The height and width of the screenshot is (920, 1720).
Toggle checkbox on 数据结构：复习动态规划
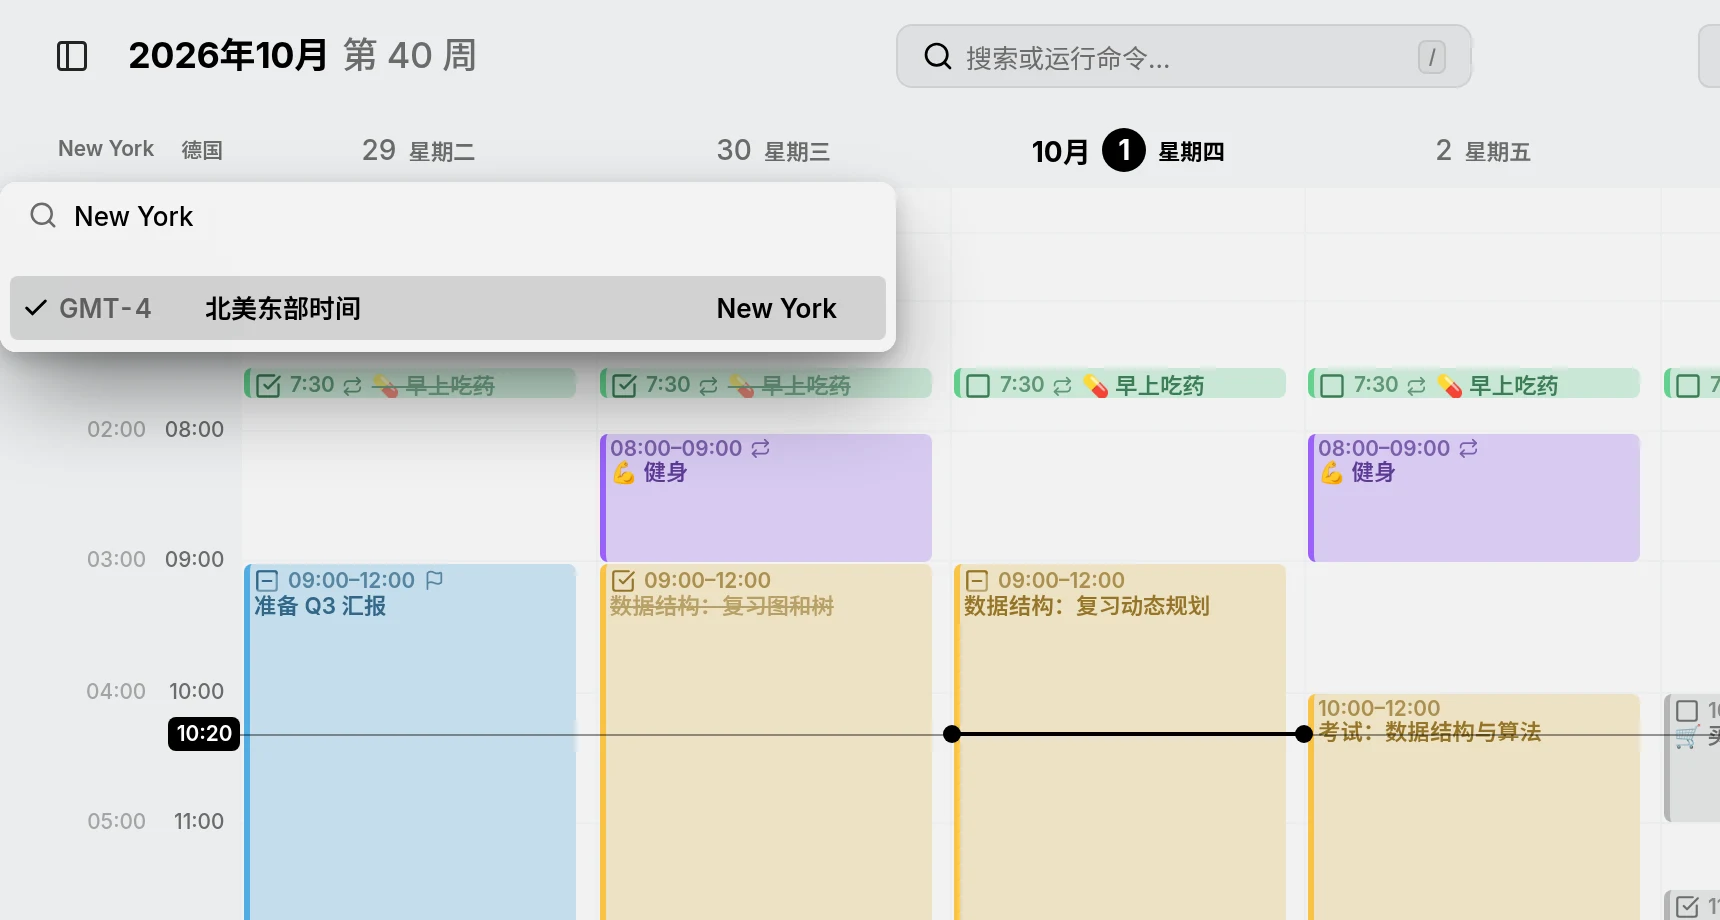pos(977,580)
